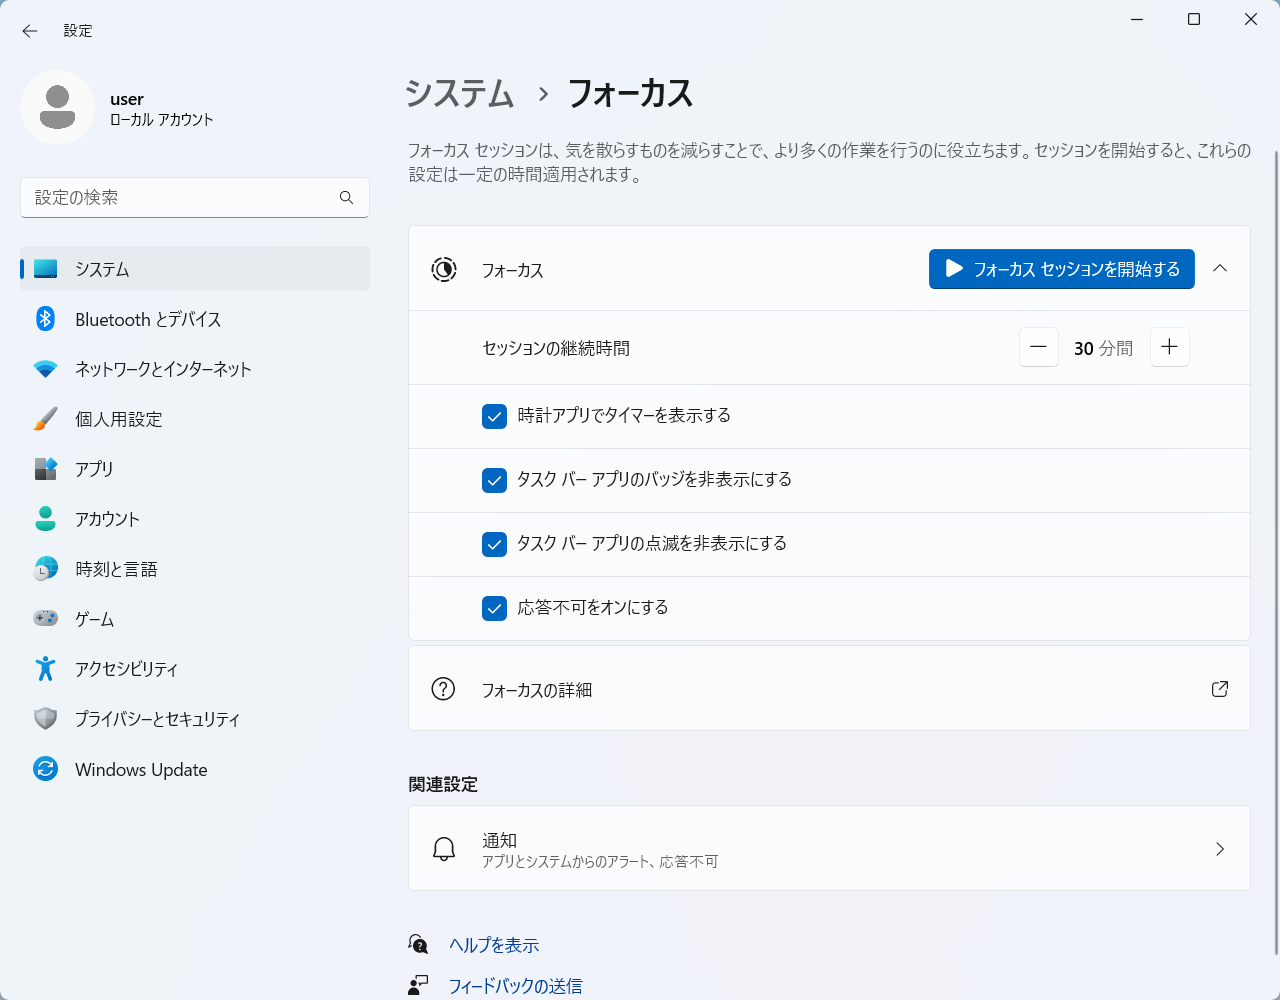Click the Bluetooth とデバイス icon
Image resolution: width=1280 pixels, height=1000 pixels.
(45, 319)
